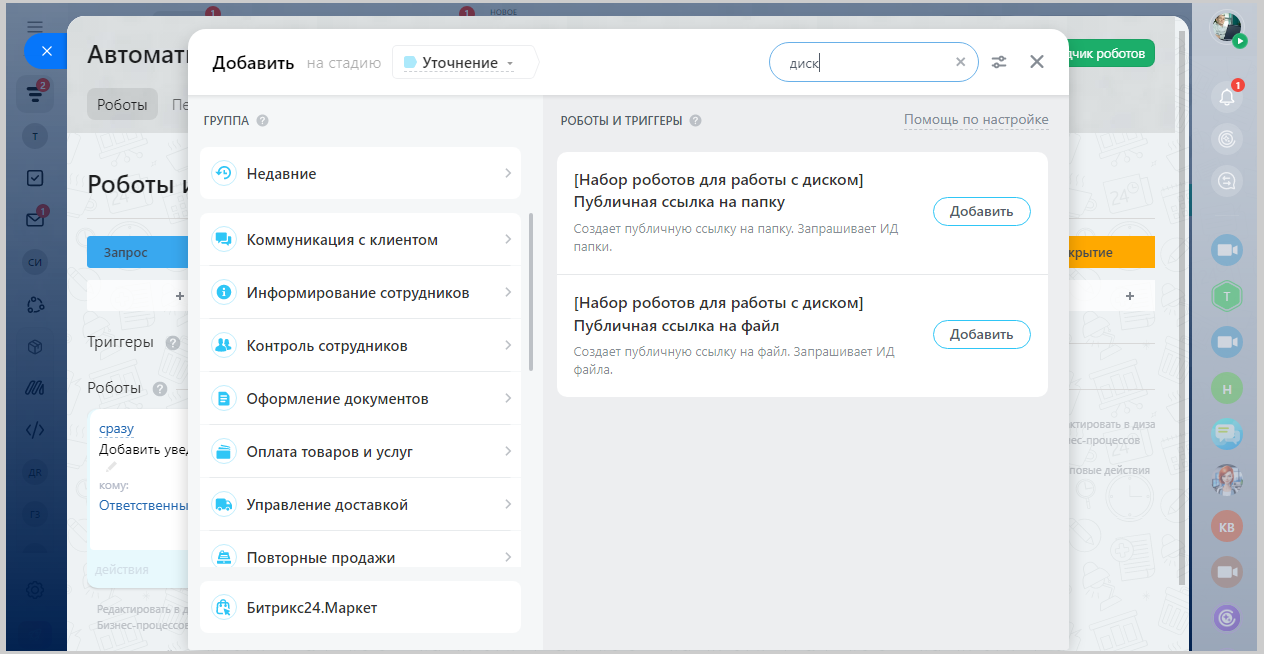This screenshot has height=654, width=1264.
Task: Expand Информирование сотрудников group
Action: pos(360,293)
